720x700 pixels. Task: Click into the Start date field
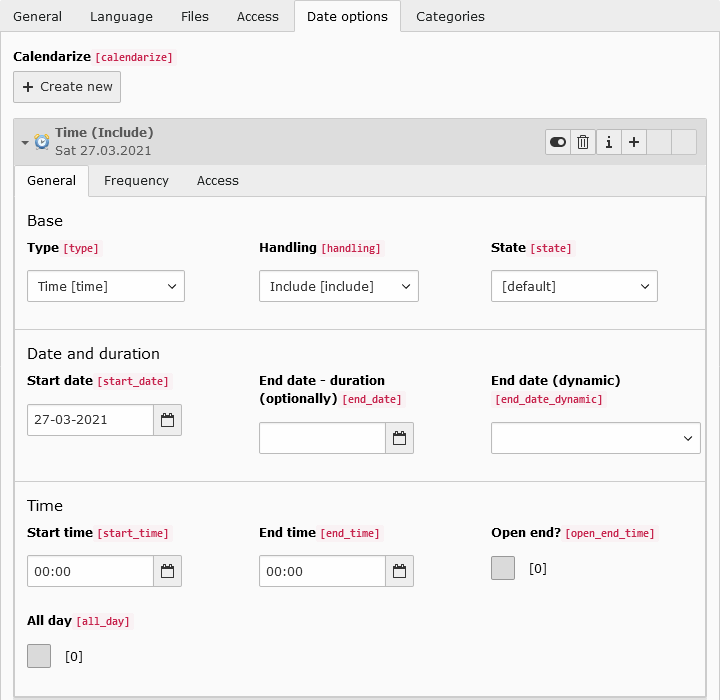click(x=90, y=420)
